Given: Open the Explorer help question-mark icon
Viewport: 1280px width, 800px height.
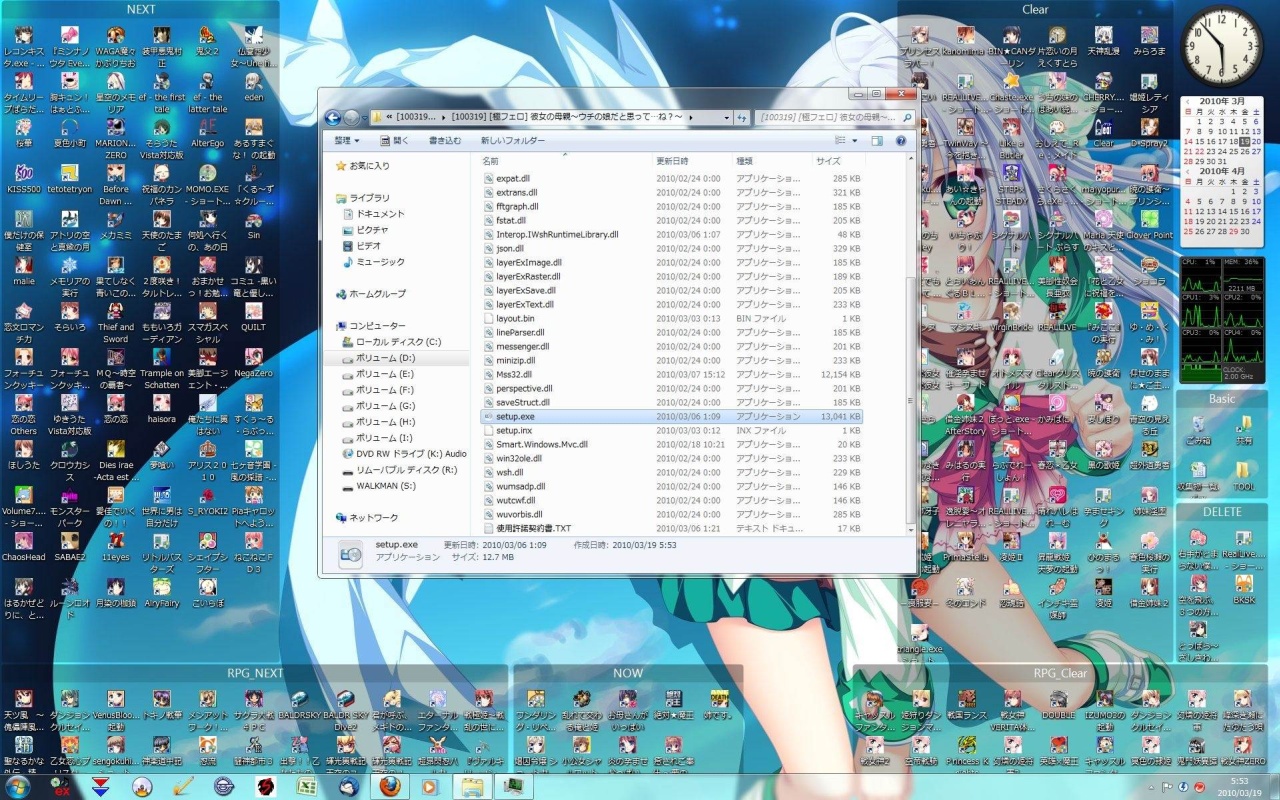Looking at the screenshot, I should click(x=901, y=141).
